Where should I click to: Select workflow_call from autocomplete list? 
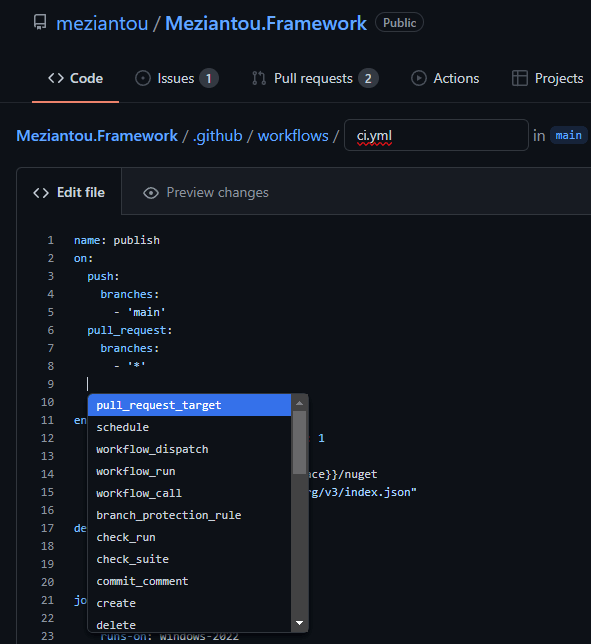pyautogui.click(x=189, y=493)
